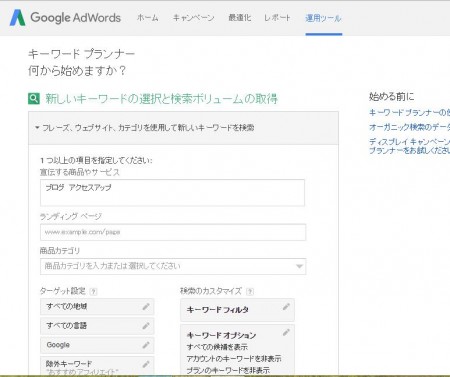Screen dimensions: 450x377
Task: Click the すべての地域 targeting box
Action: point(97,307)
